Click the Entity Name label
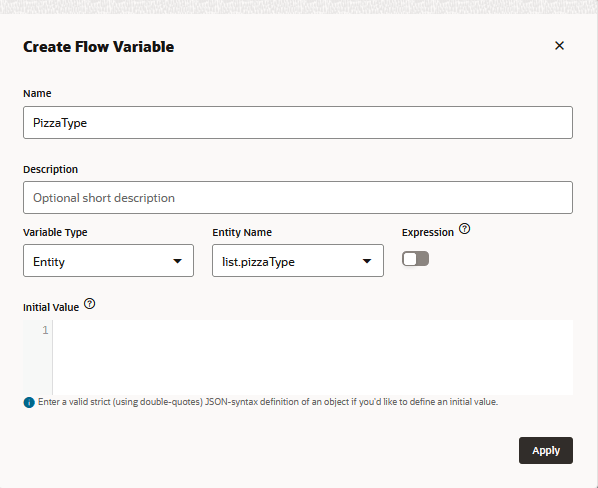 coord(242,232)
